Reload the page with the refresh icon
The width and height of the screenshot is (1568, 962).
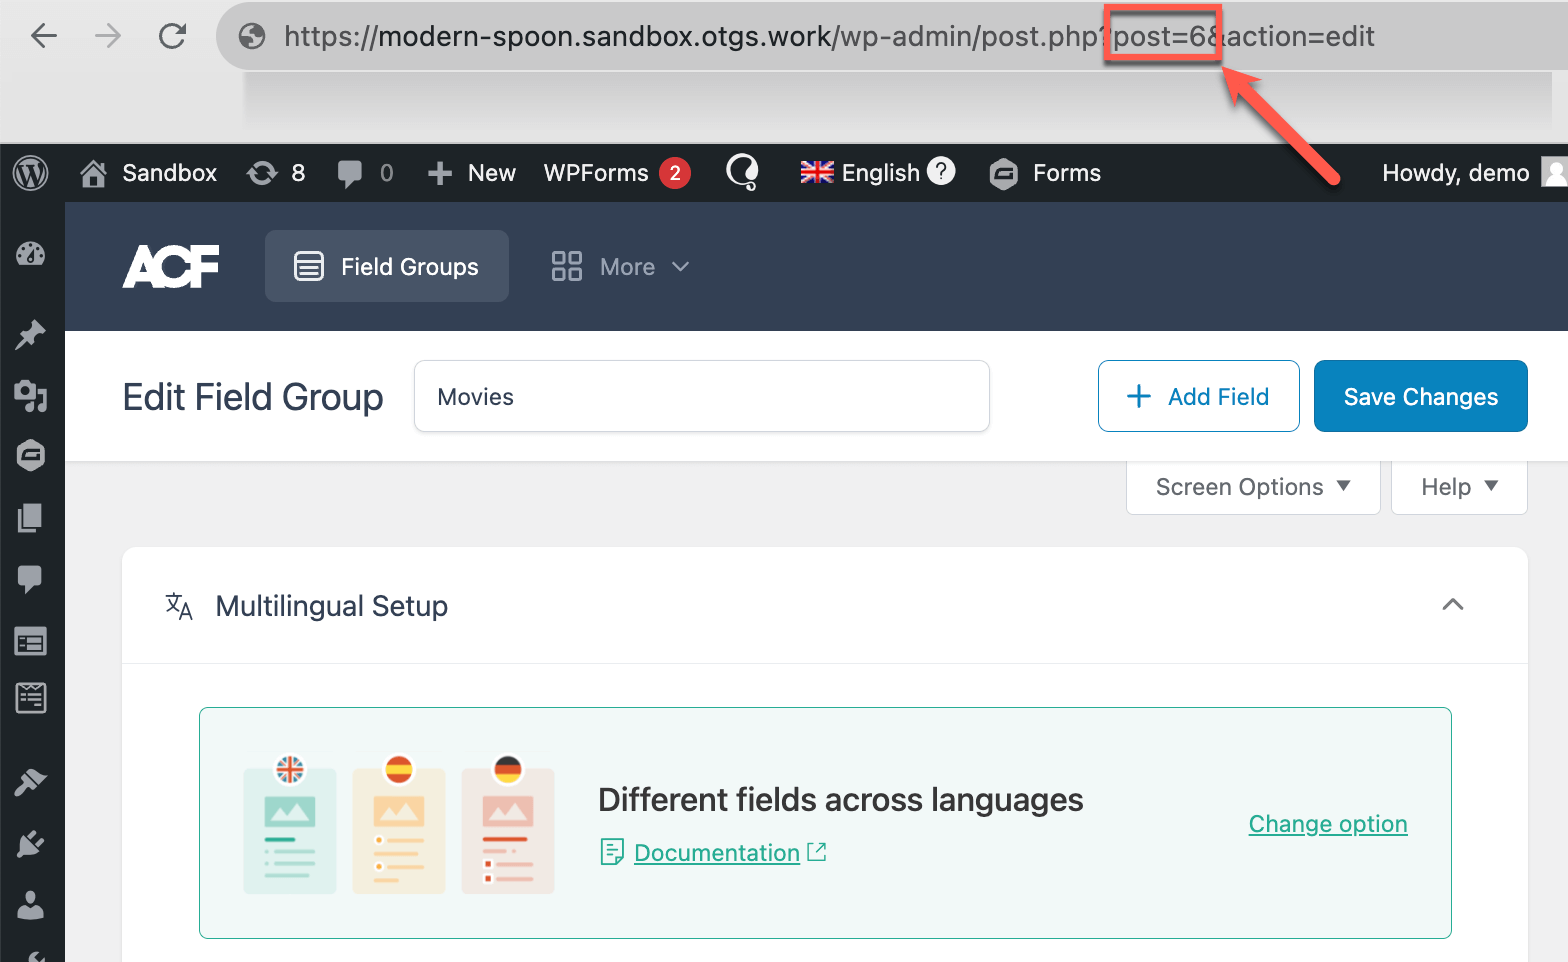click(x=173, y=36)
